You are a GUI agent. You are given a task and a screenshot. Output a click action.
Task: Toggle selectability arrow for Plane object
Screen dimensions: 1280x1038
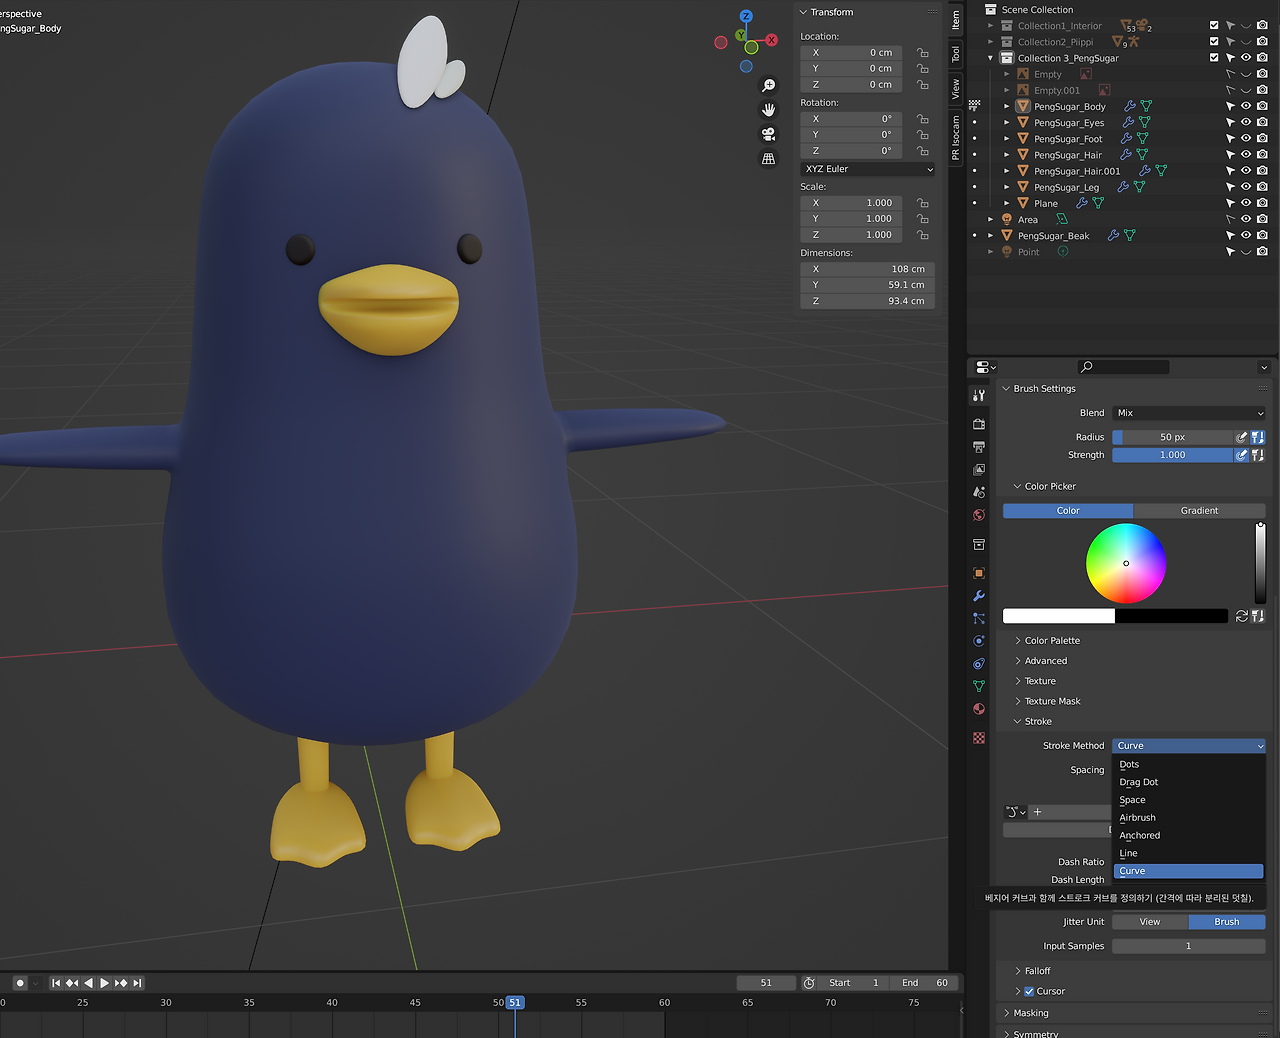tap(1230, 203)
